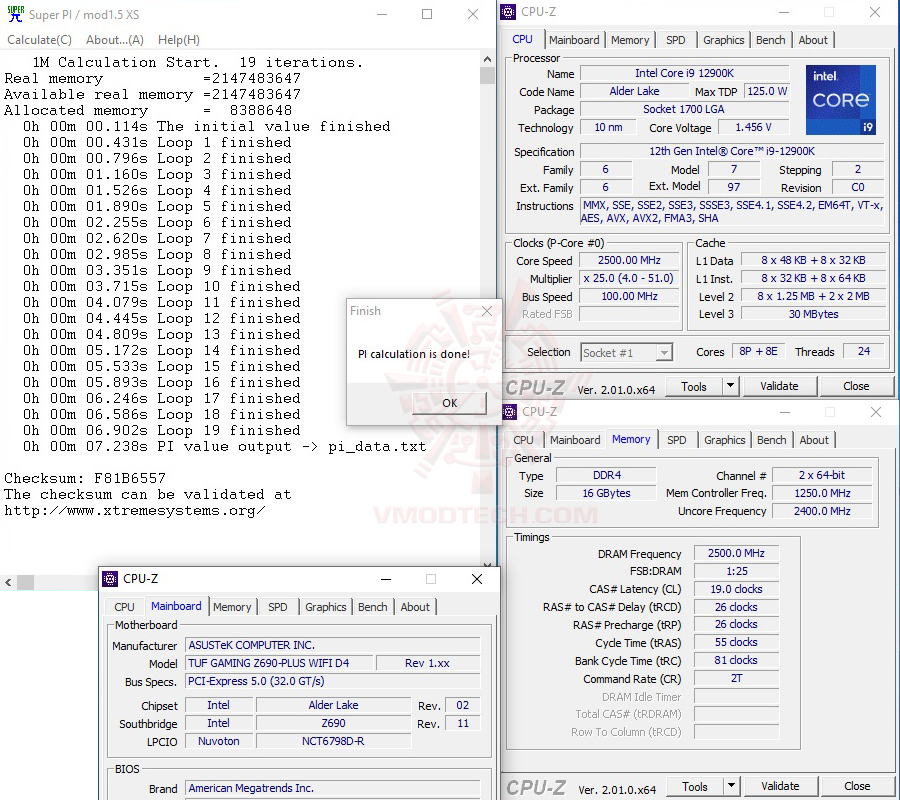Maximize the Super PI window
The width and height of the screenshot is (900, 800).
(426, 14)
